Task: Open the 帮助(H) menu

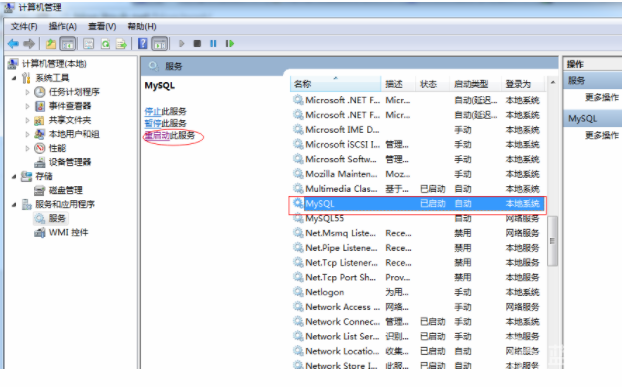Action: coord(142,27)
